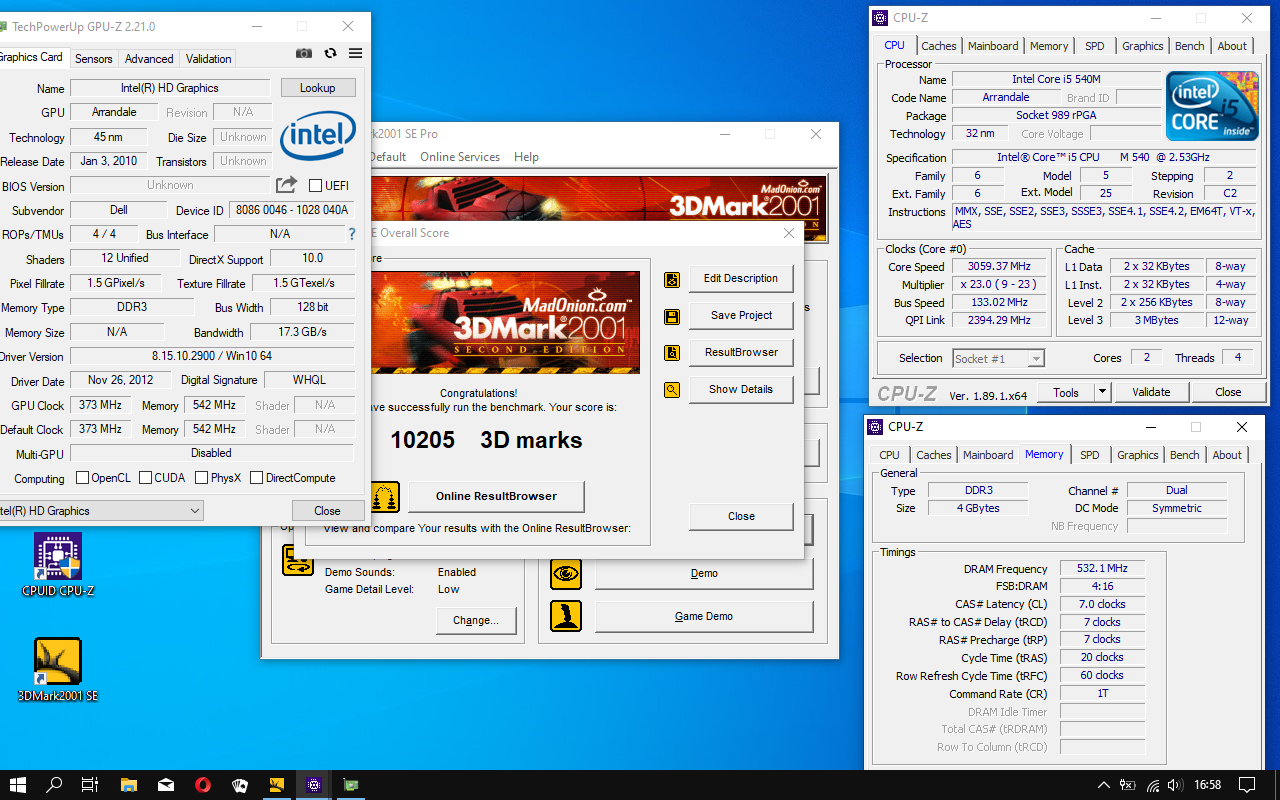Click the Validate button in CPU-Z

coord(1150,392)
